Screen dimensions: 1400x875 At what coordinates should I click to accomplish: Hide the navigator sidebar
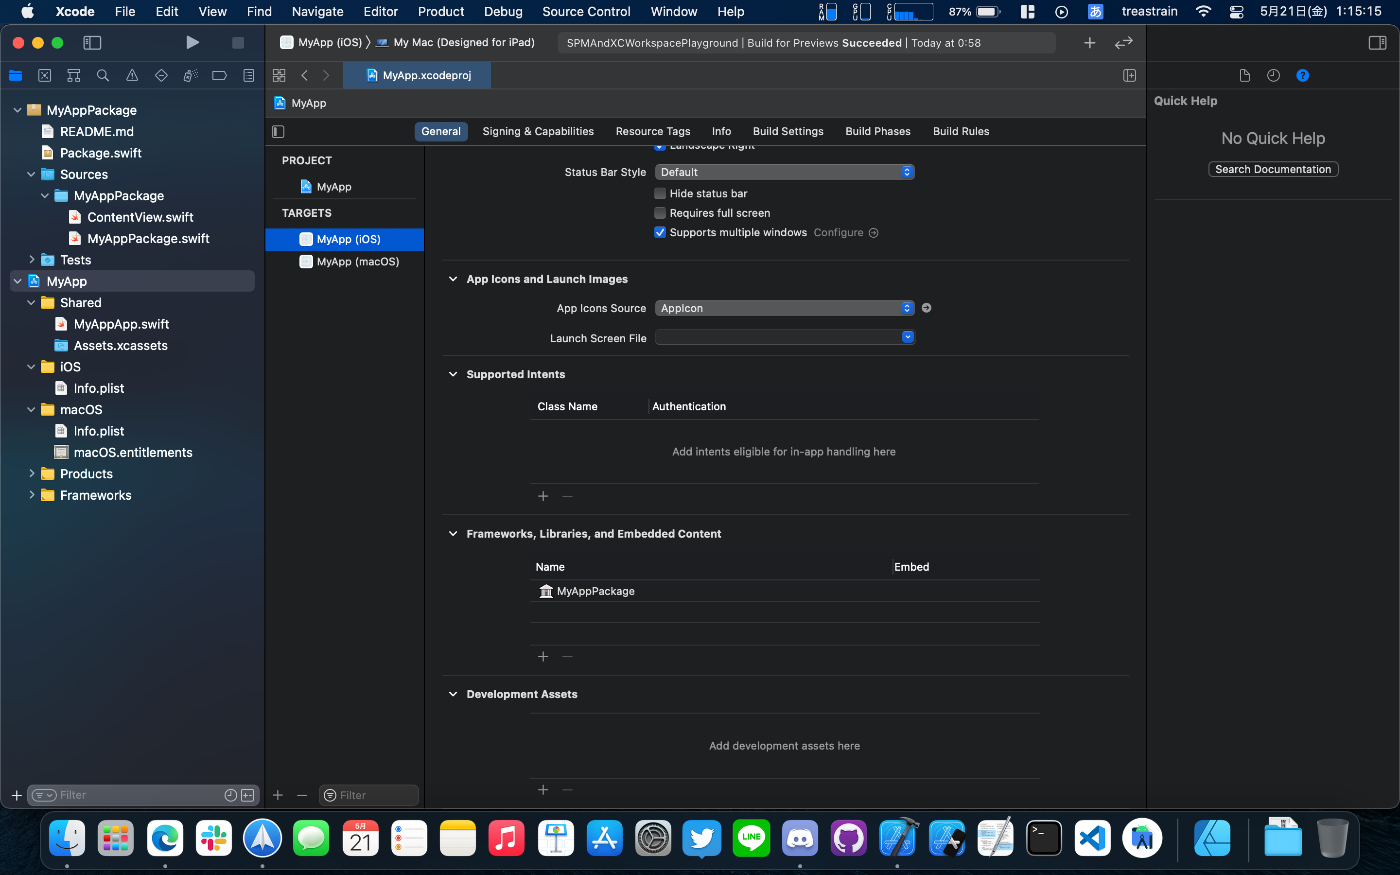(x=92, y=43)
